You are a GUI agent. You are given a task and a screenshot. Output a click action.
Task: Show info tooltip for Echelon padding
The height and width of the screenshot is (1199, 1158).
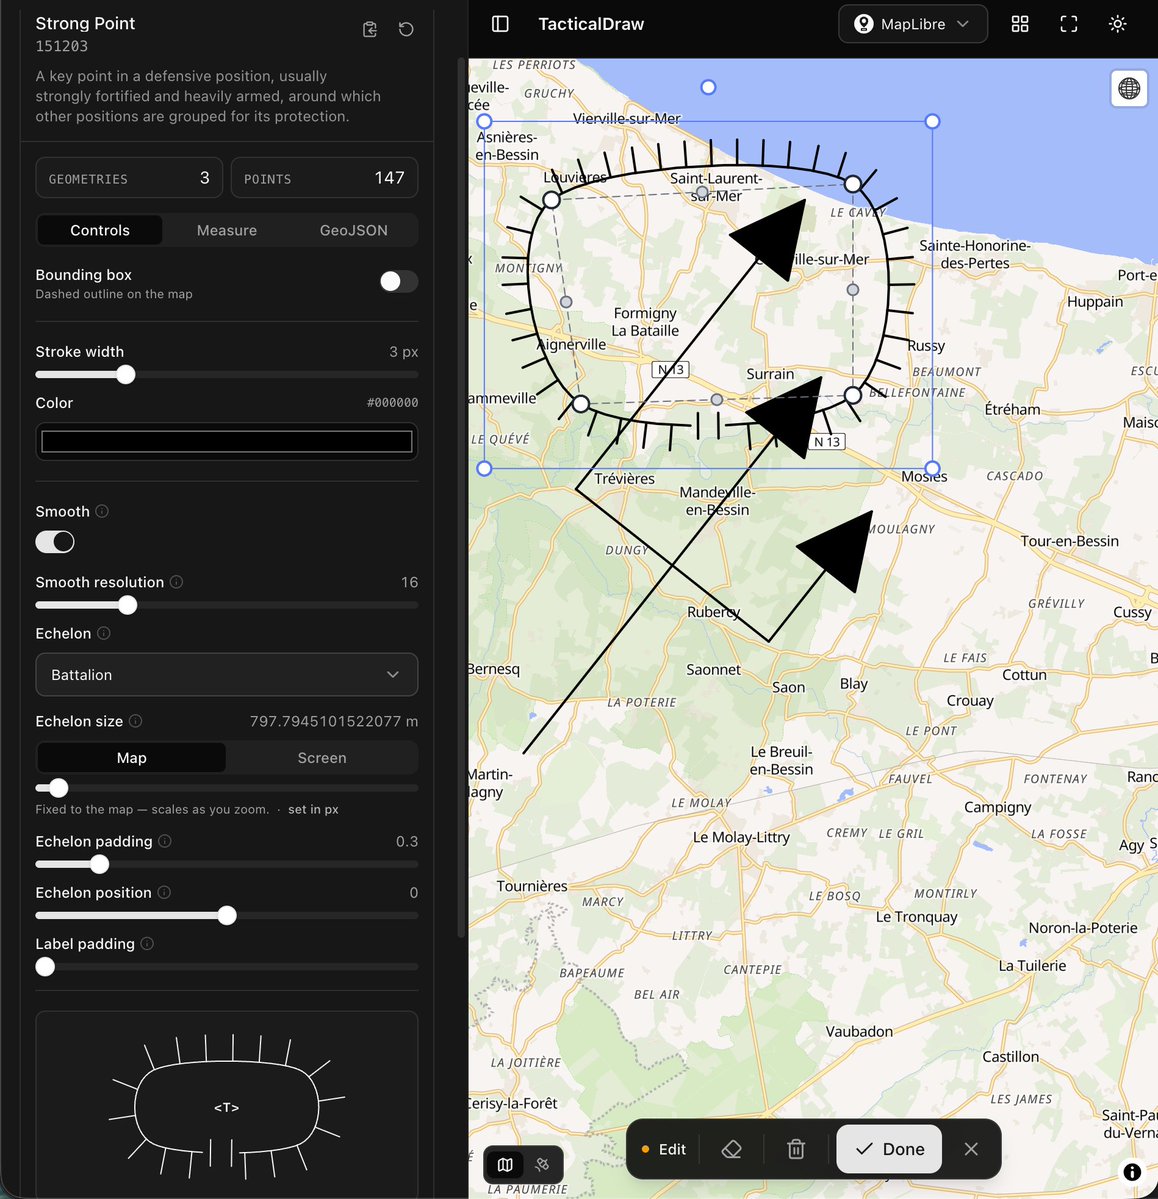[164, 841]
